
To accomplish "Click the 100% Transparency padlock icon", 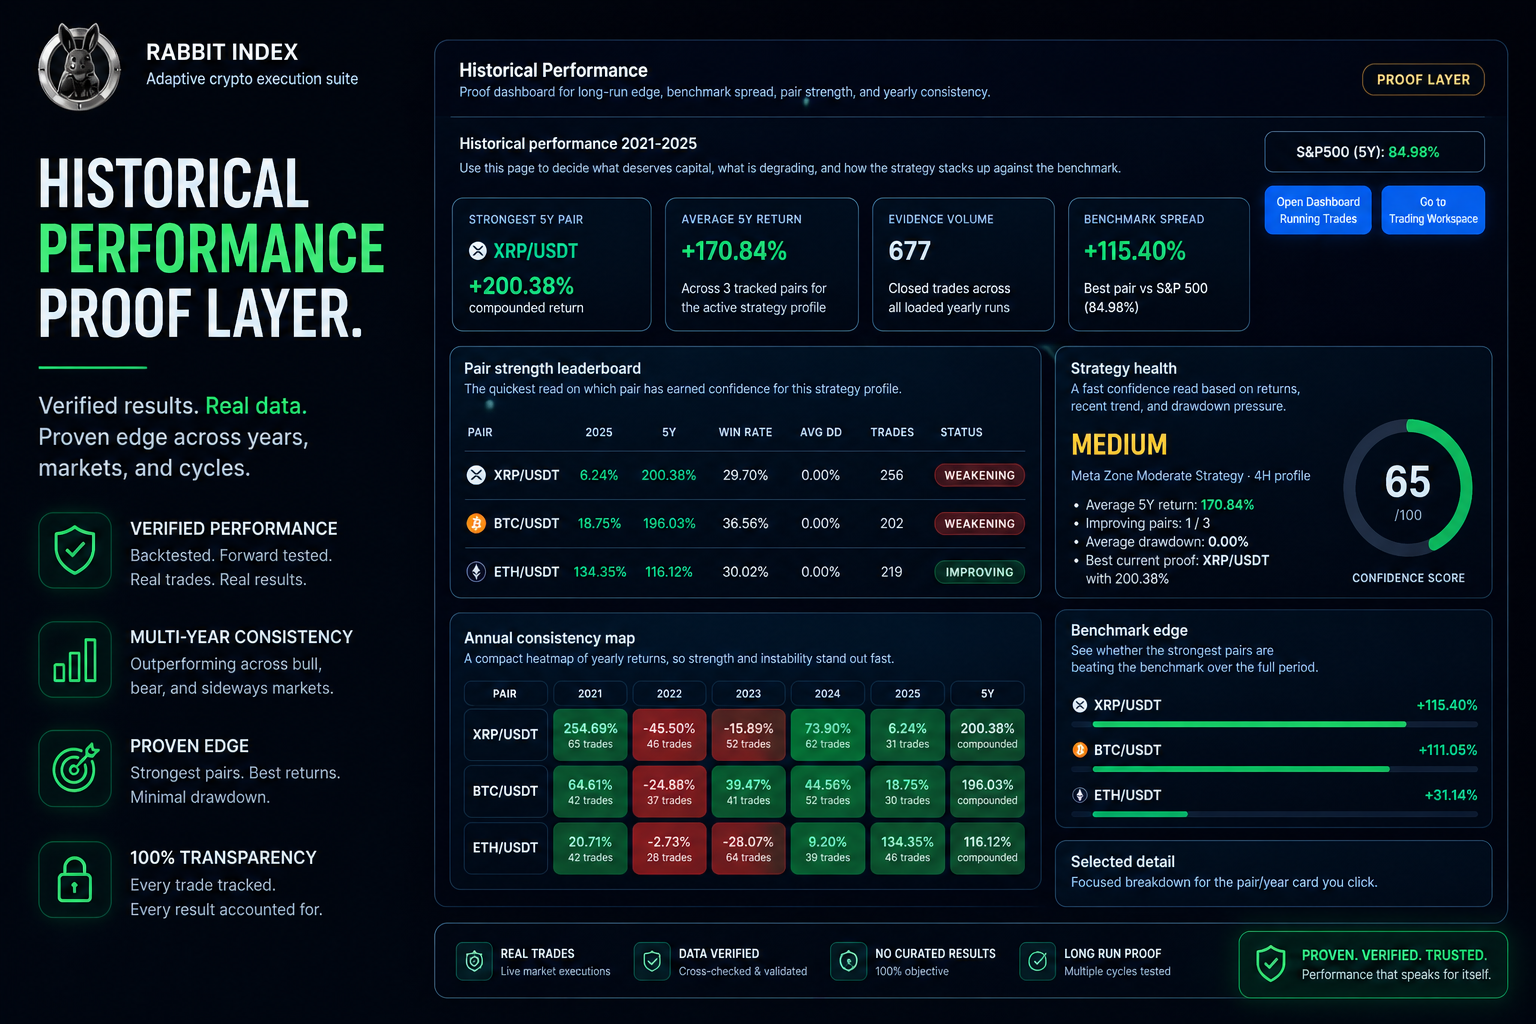I will pyautogui.click(x=75, y=880).
